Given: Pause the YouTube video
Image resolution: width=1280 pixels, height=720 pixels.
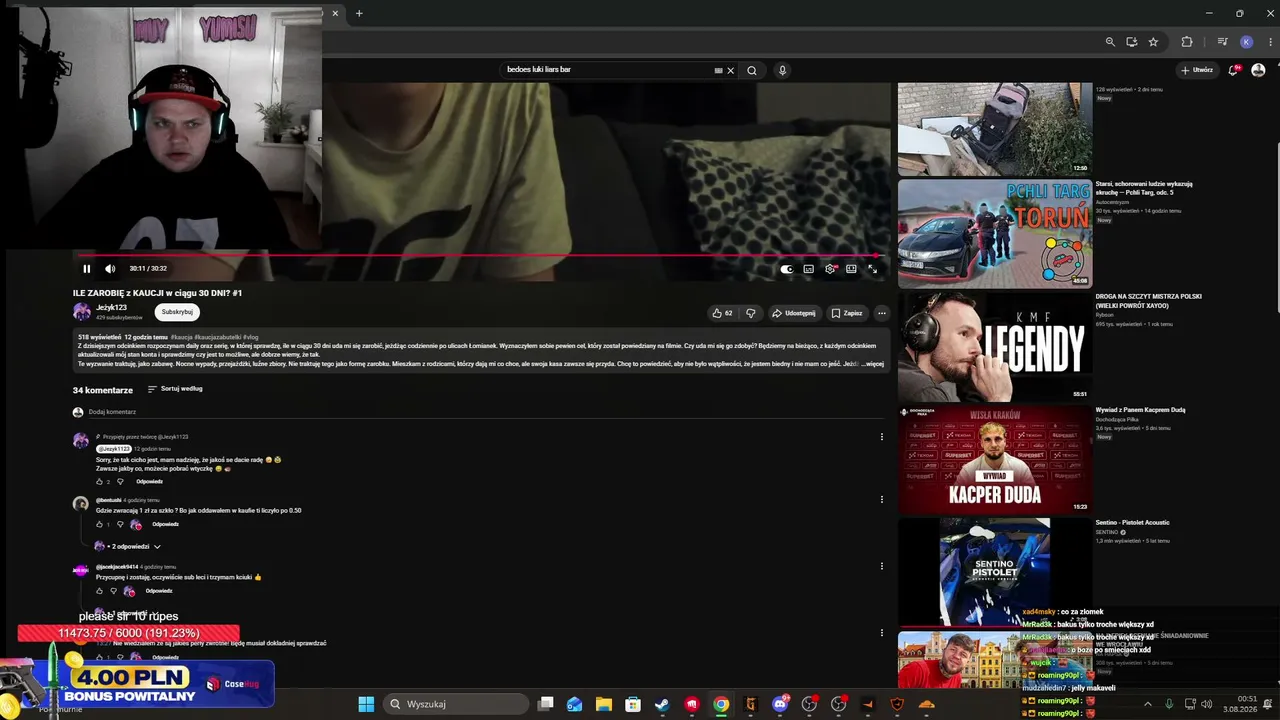Looking at the screenshot, I should [x=87, y=269].
